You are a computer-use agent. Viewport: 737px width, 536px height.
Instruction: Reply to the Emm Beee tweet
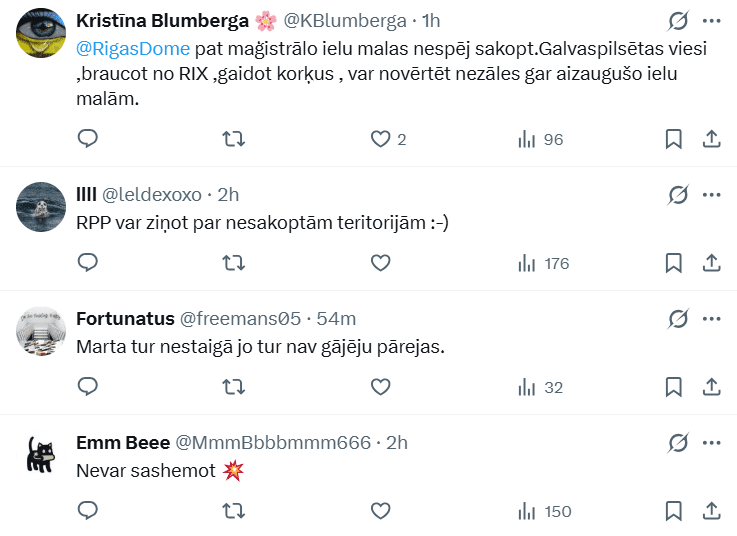point(88,511)
